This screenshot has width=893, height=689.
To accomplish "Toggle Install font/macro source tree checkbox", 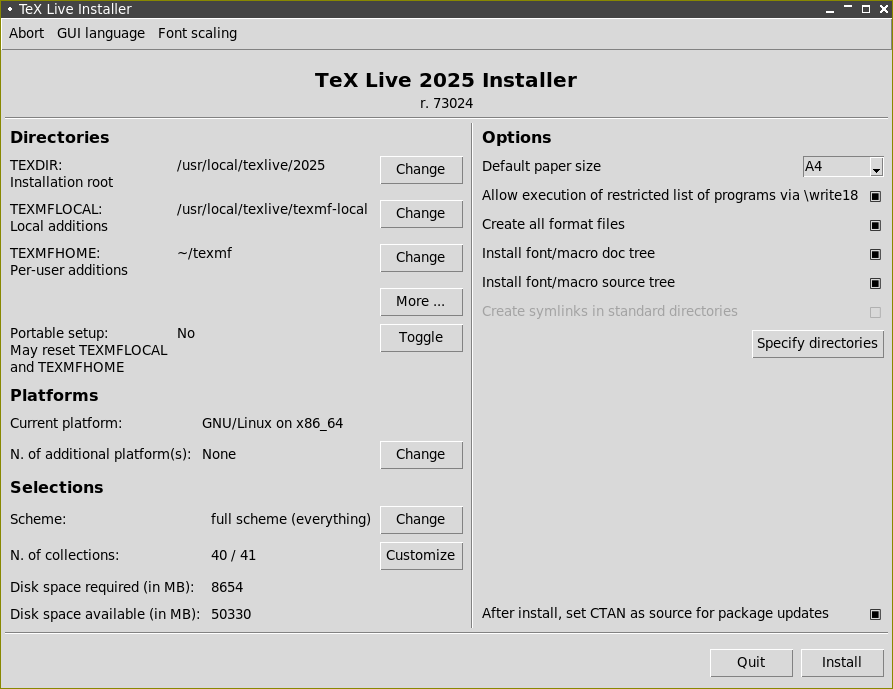I will (x=875, y=283).
